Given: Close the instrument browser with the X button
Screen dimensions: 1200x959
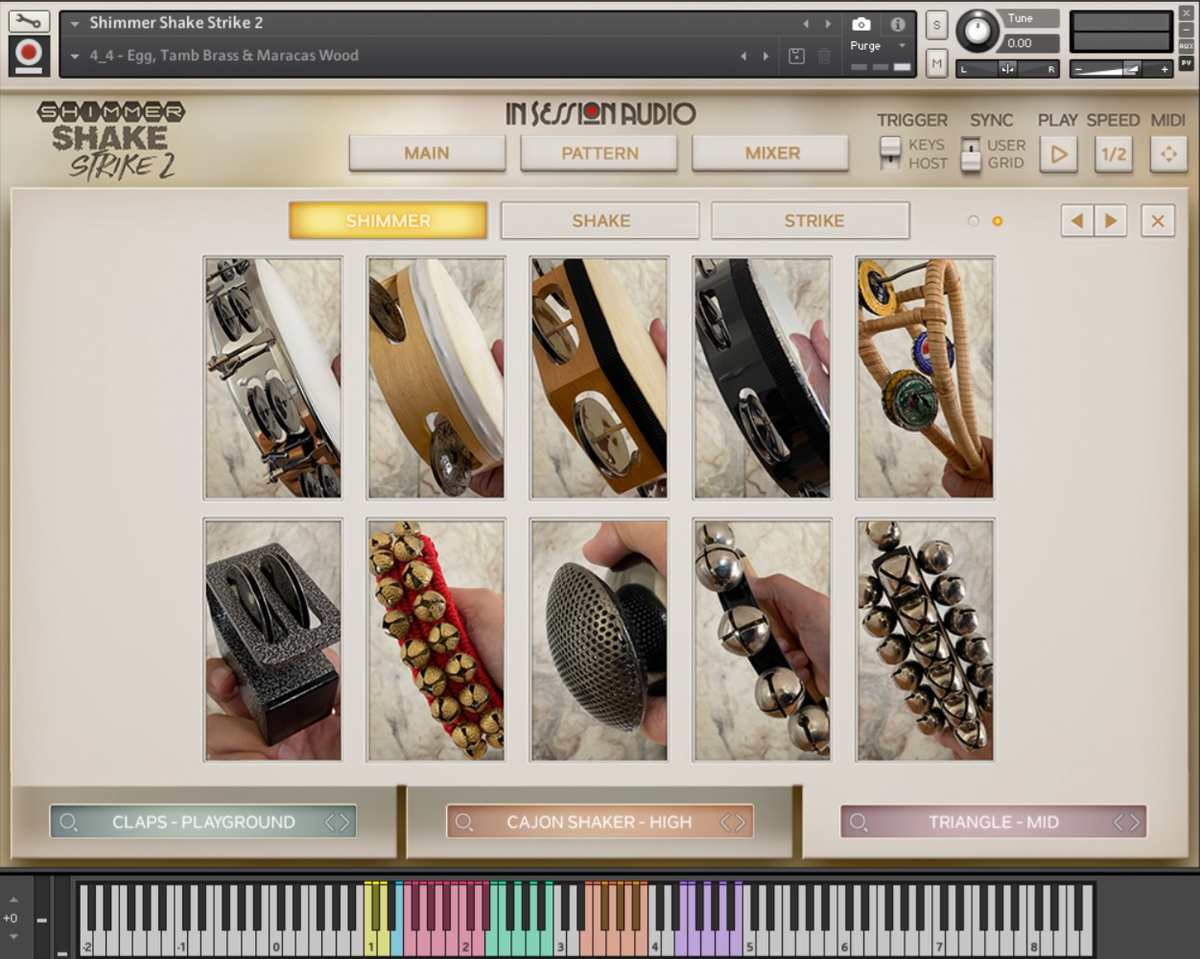Looking at the screenshot, I should click(x=1157, y=220).
